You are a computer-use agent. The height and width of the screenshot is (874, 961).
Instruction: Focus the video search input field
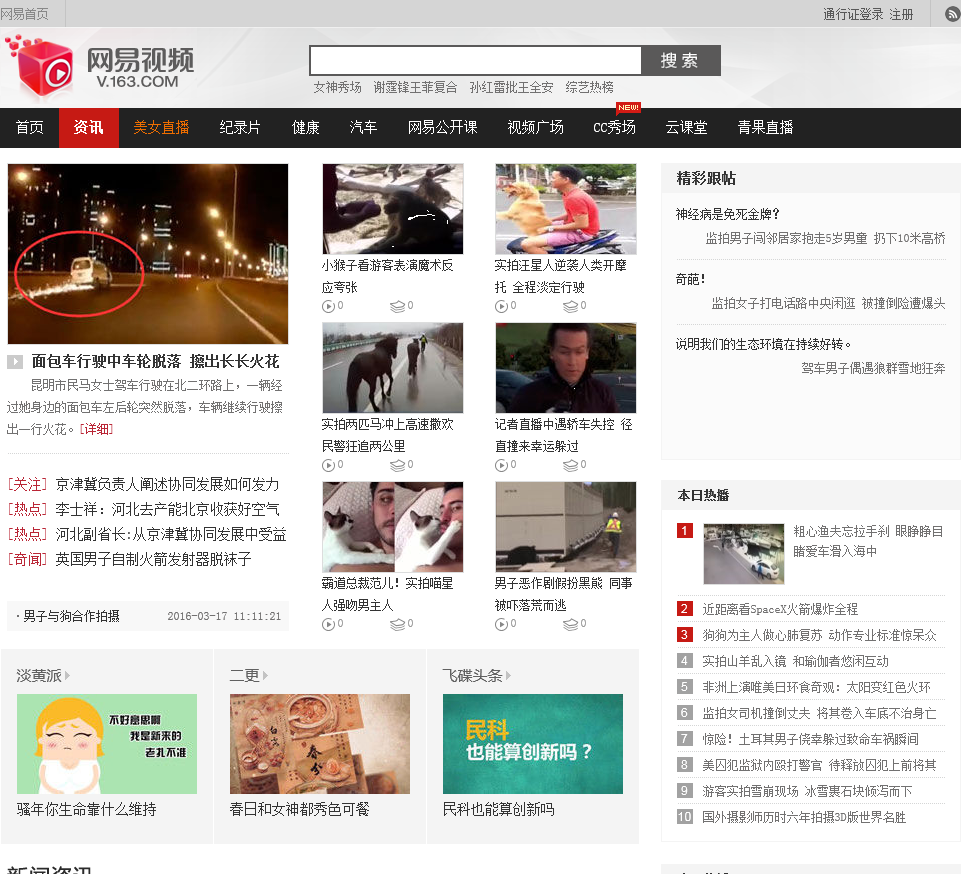pos(476,60)
